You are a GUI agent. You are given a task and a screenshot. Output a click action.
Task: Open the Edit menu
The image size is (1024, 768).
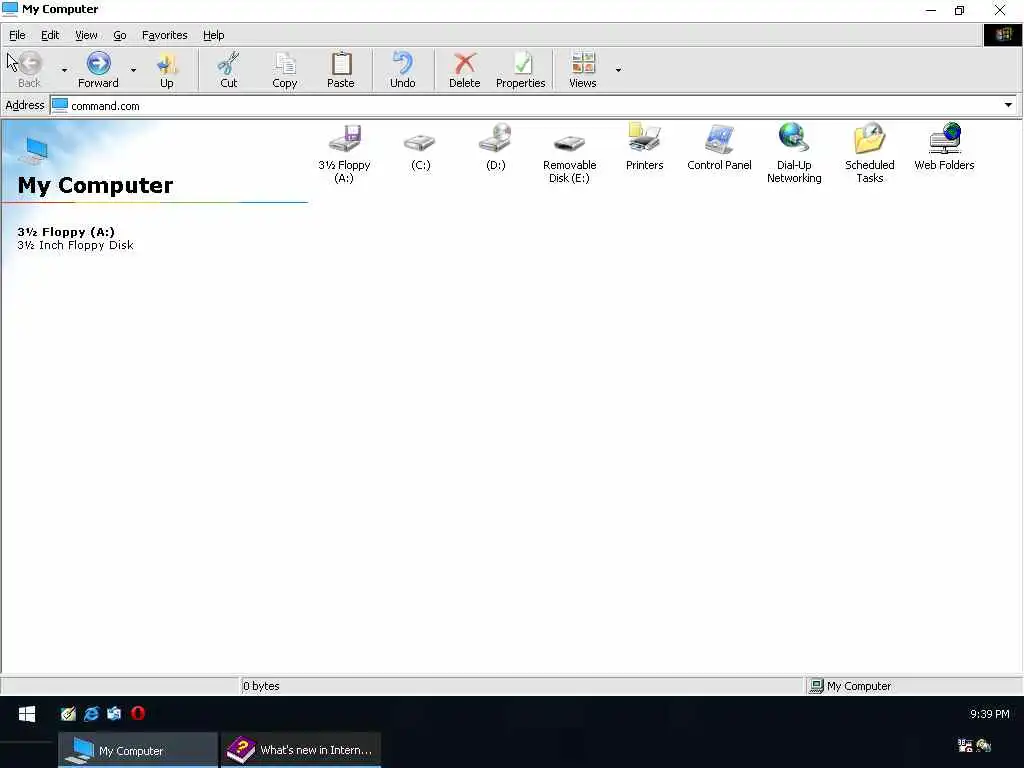coord(50,35)
